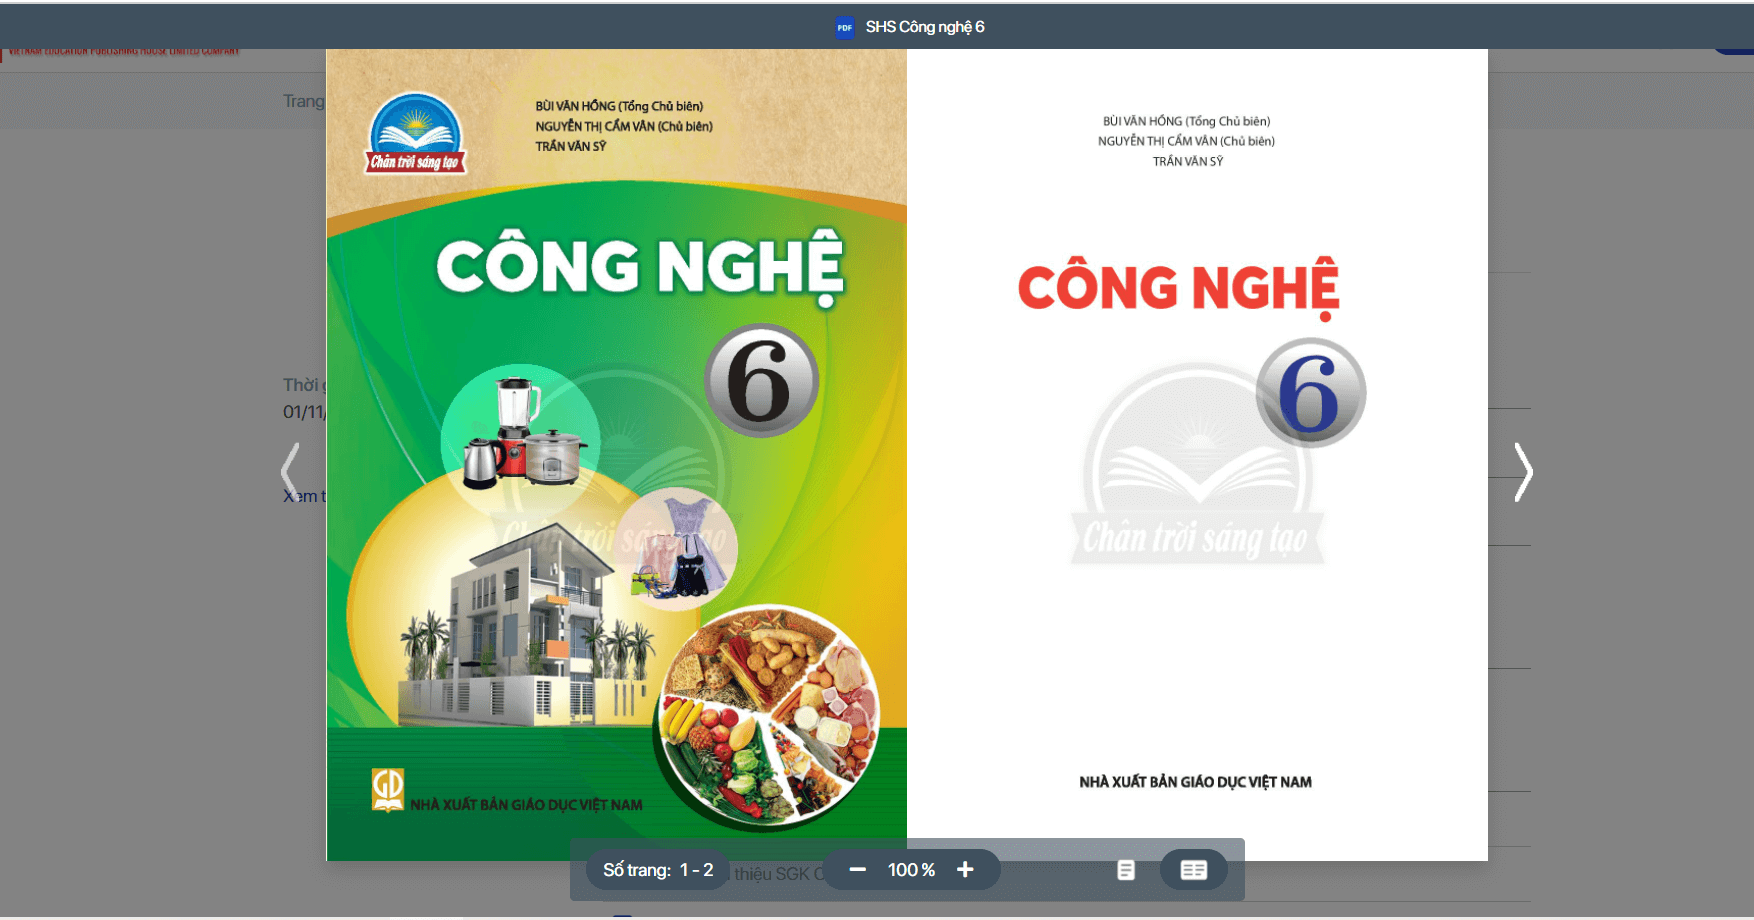Zoom out with the minus button
This screenshot has width=1754, height=920.
[x=857, y=870]
